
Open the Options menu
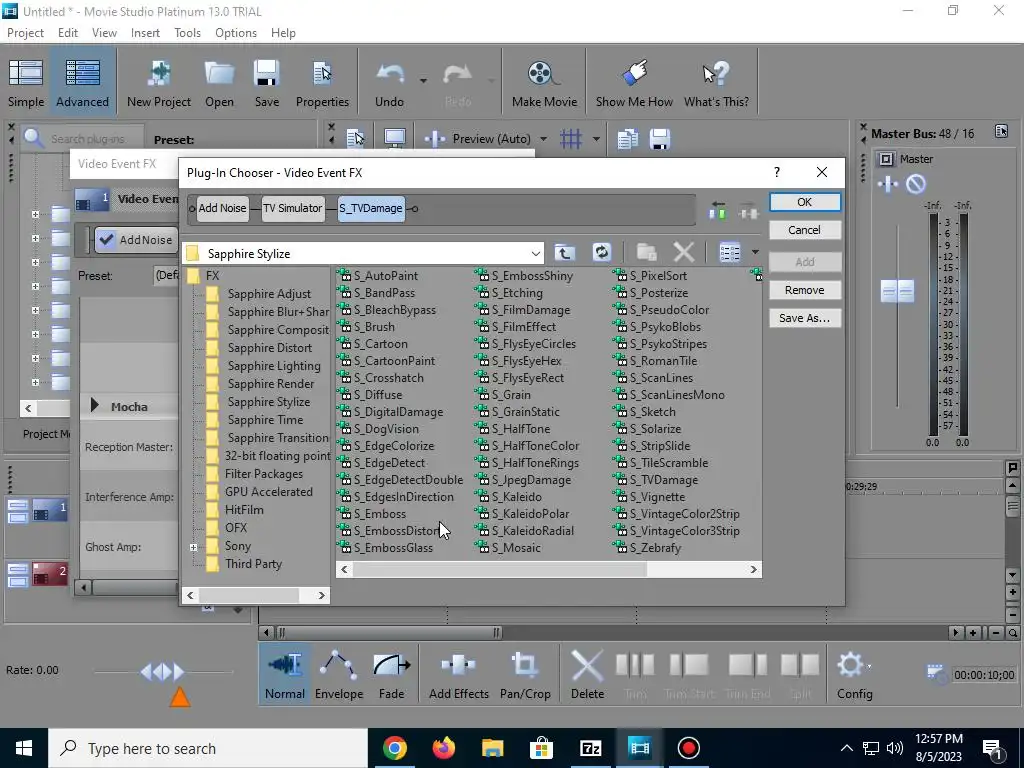[236, 33]
